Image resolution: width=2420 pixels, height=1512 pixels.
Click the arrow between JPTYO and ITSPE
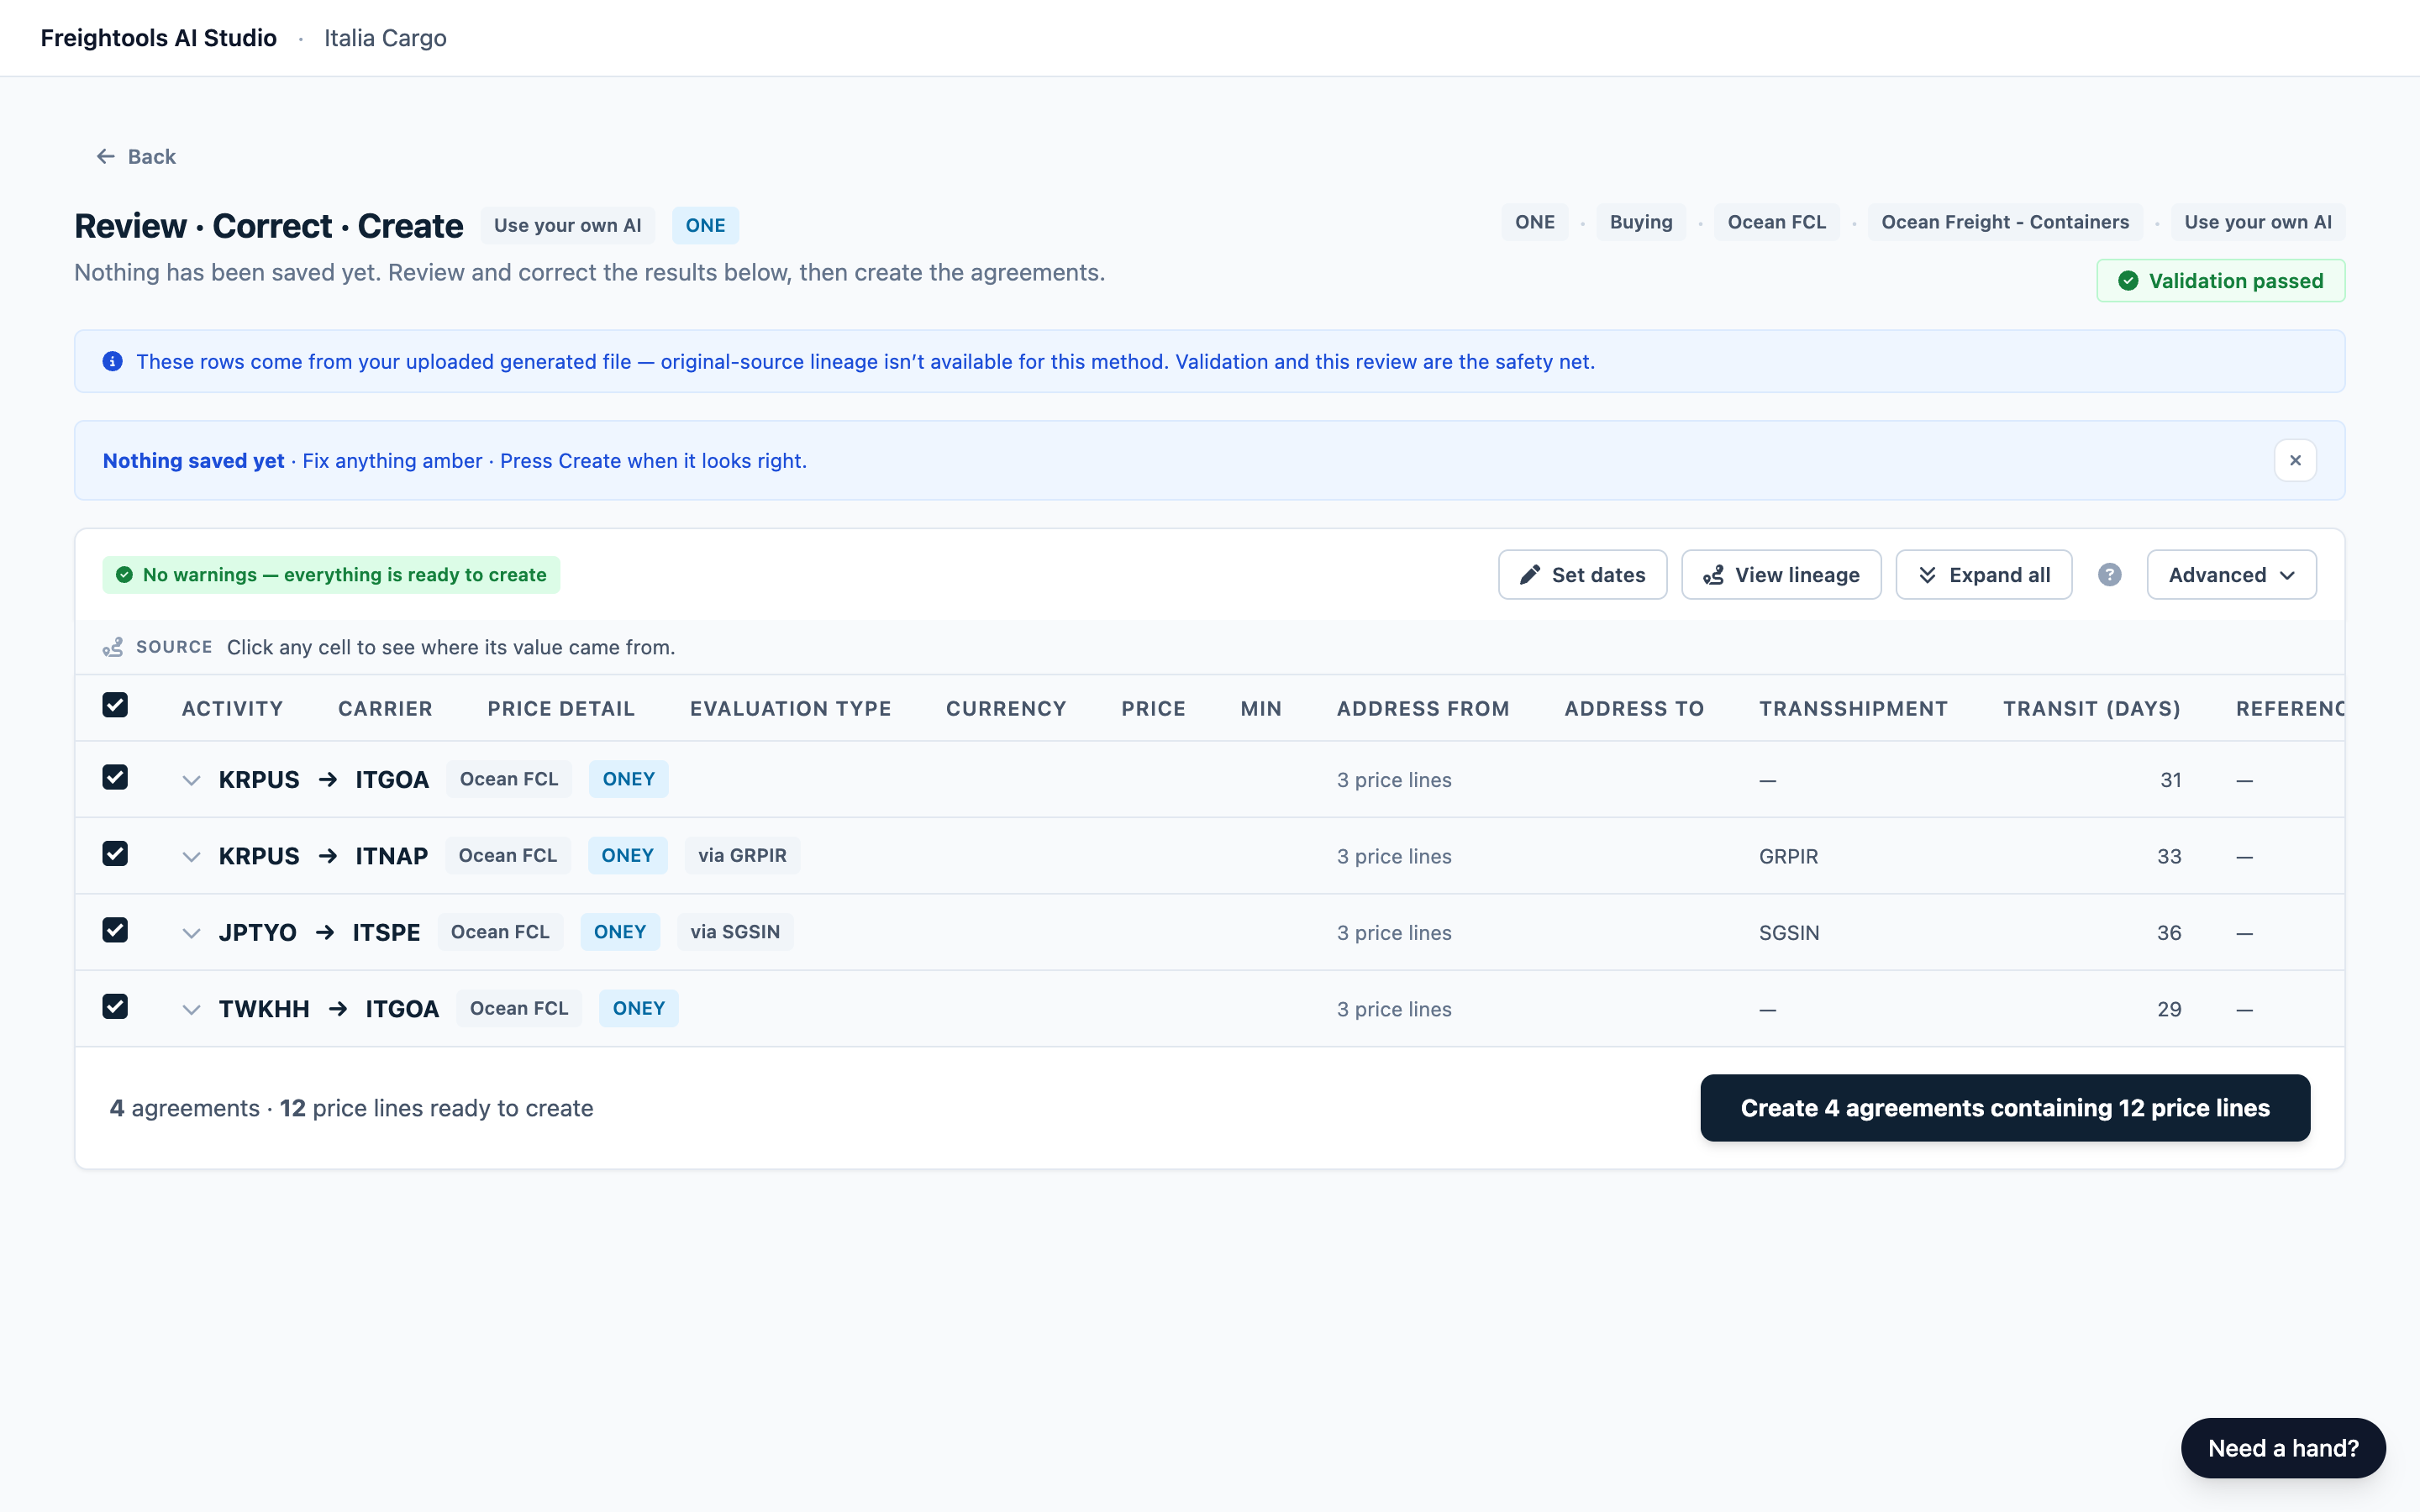tap(324, 932)
